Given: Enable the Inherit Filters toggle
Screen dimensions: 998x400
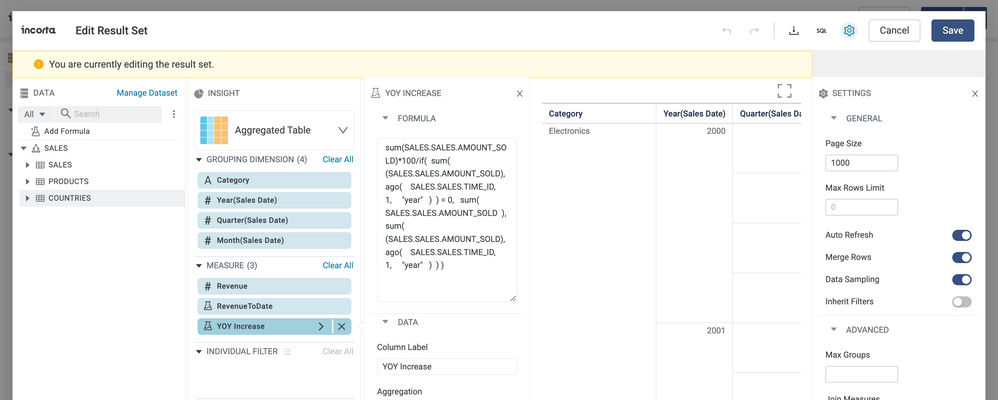Looking at the screenshot, I should pyautogui.click(x=961, y=301).
